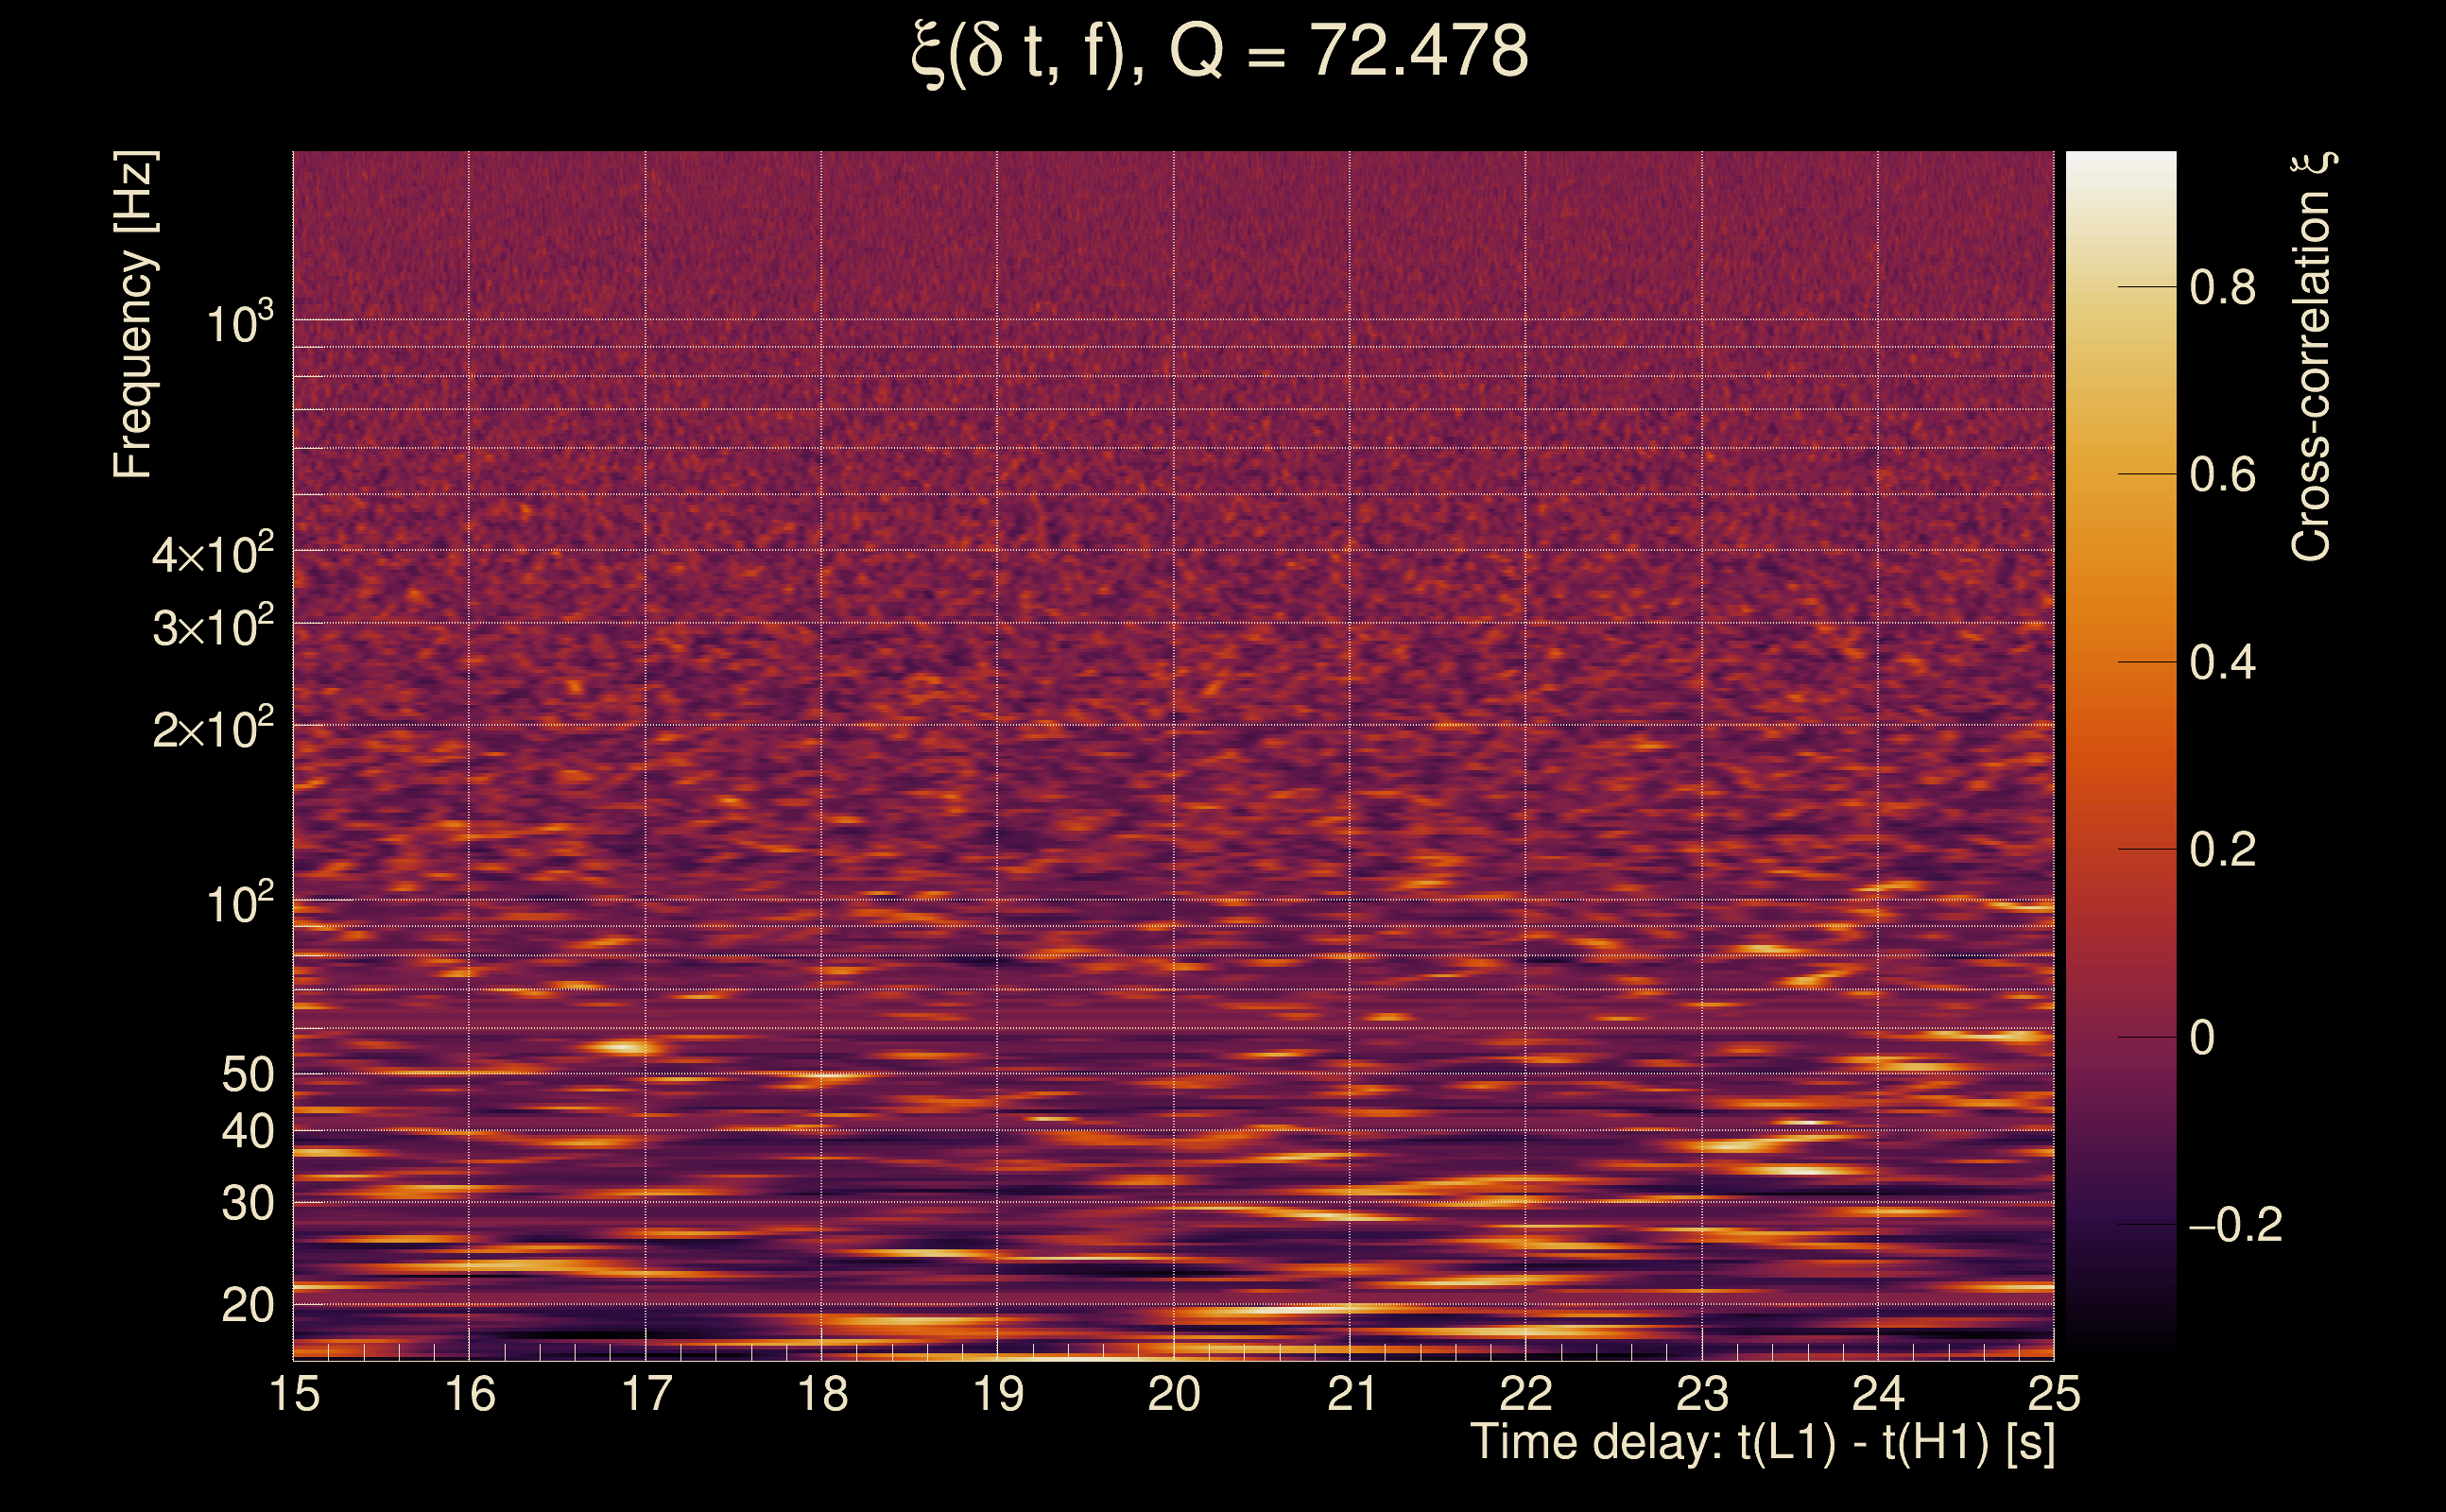Click the Time delay t(L1) - t(H1) label
2446x1512 pixels.
[x=1762, y=1442]
